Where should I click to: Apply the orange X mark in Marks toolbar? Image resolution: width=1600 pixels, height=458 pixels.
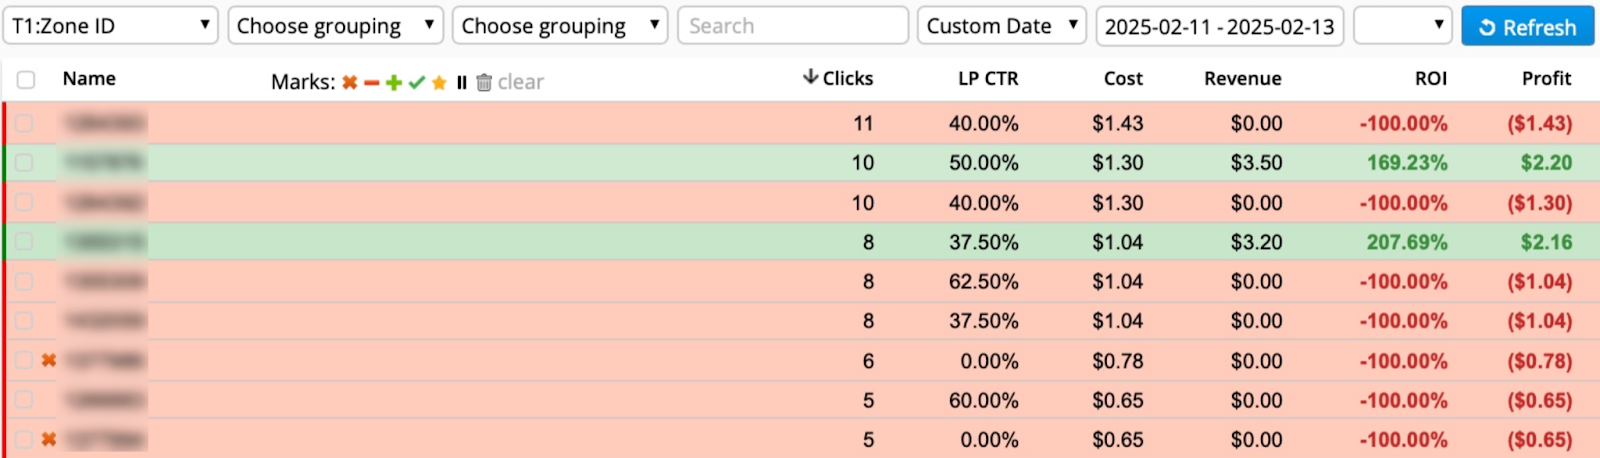pos(349,82)
